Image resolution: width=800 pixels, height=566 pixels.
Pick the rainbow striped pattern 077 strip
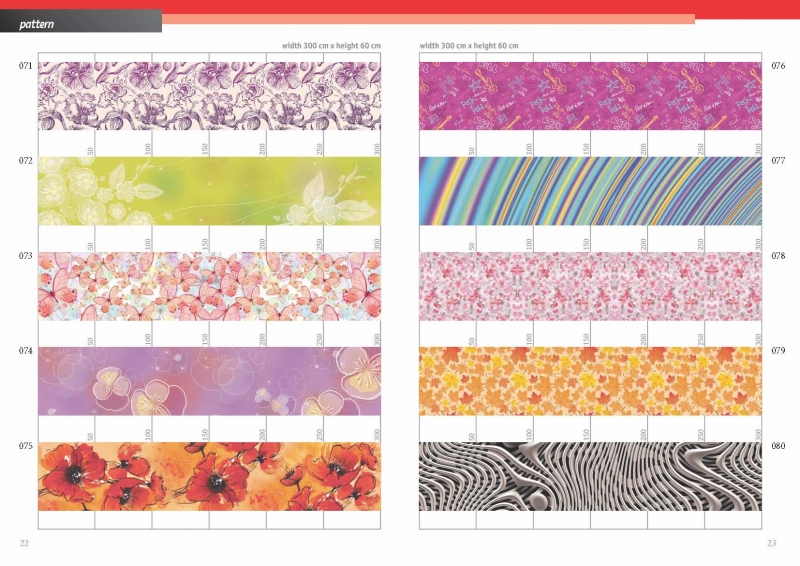(590, 191)
